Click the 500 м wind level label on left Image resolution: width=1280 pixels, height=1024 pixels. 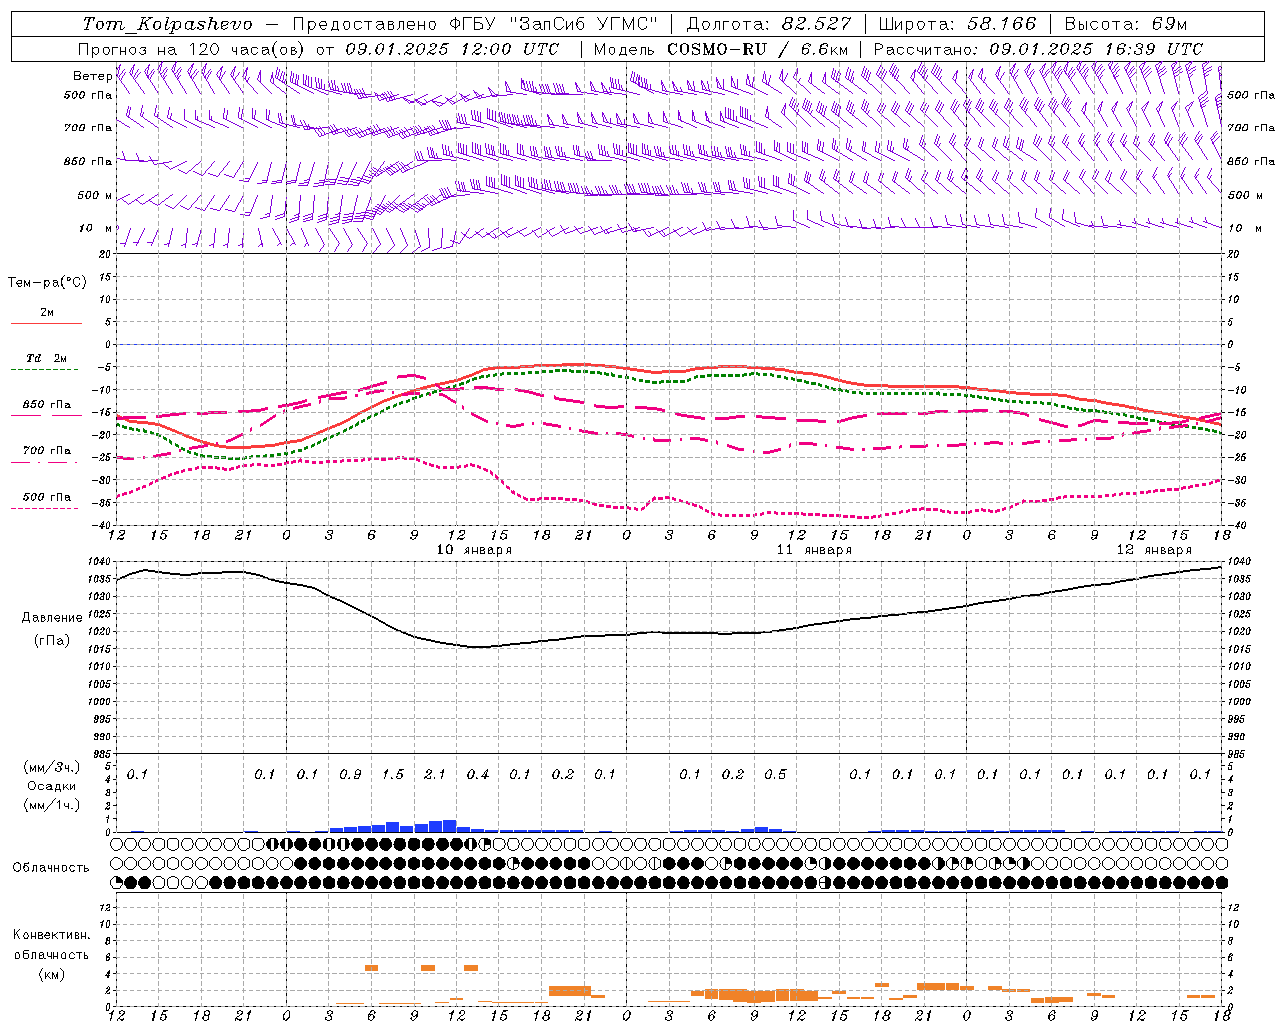(95, 196)
